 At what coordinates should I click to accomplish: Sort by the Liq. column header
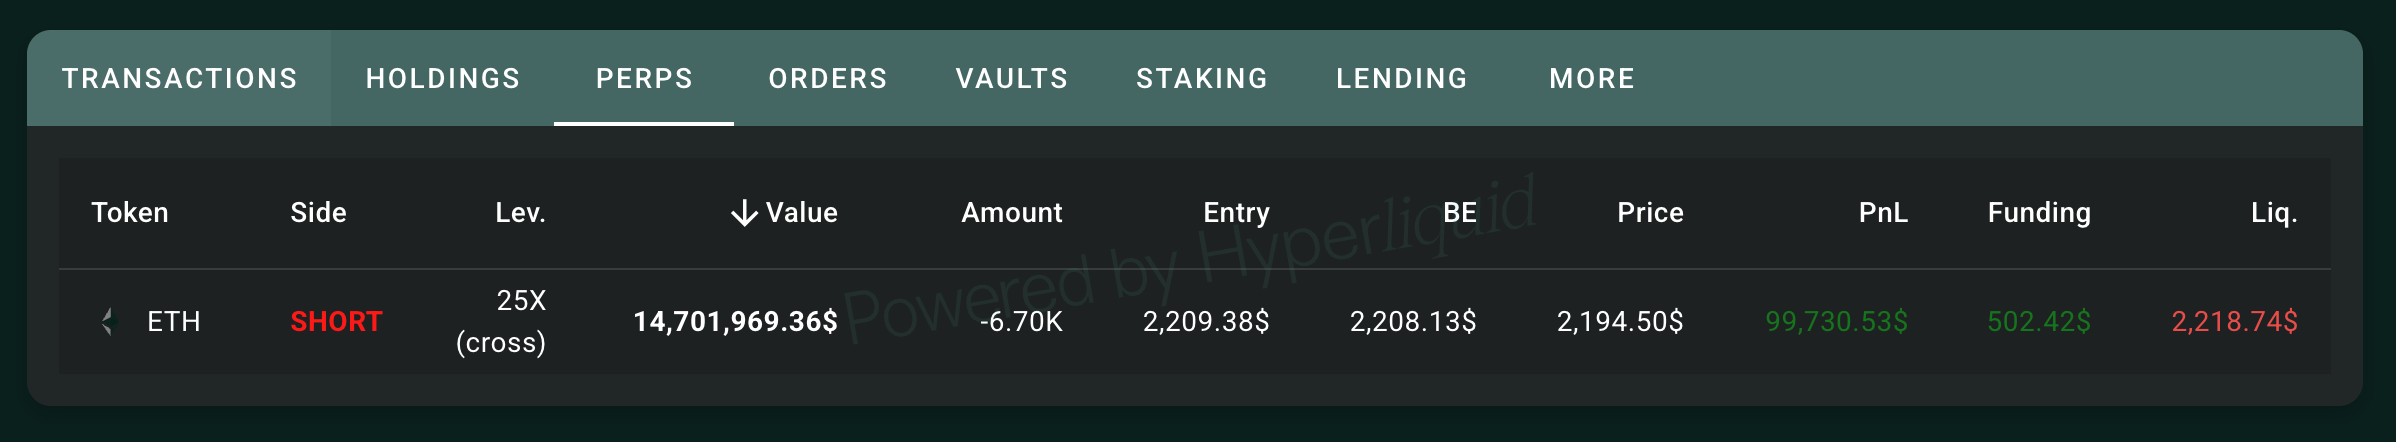[x=2274, y=213]
